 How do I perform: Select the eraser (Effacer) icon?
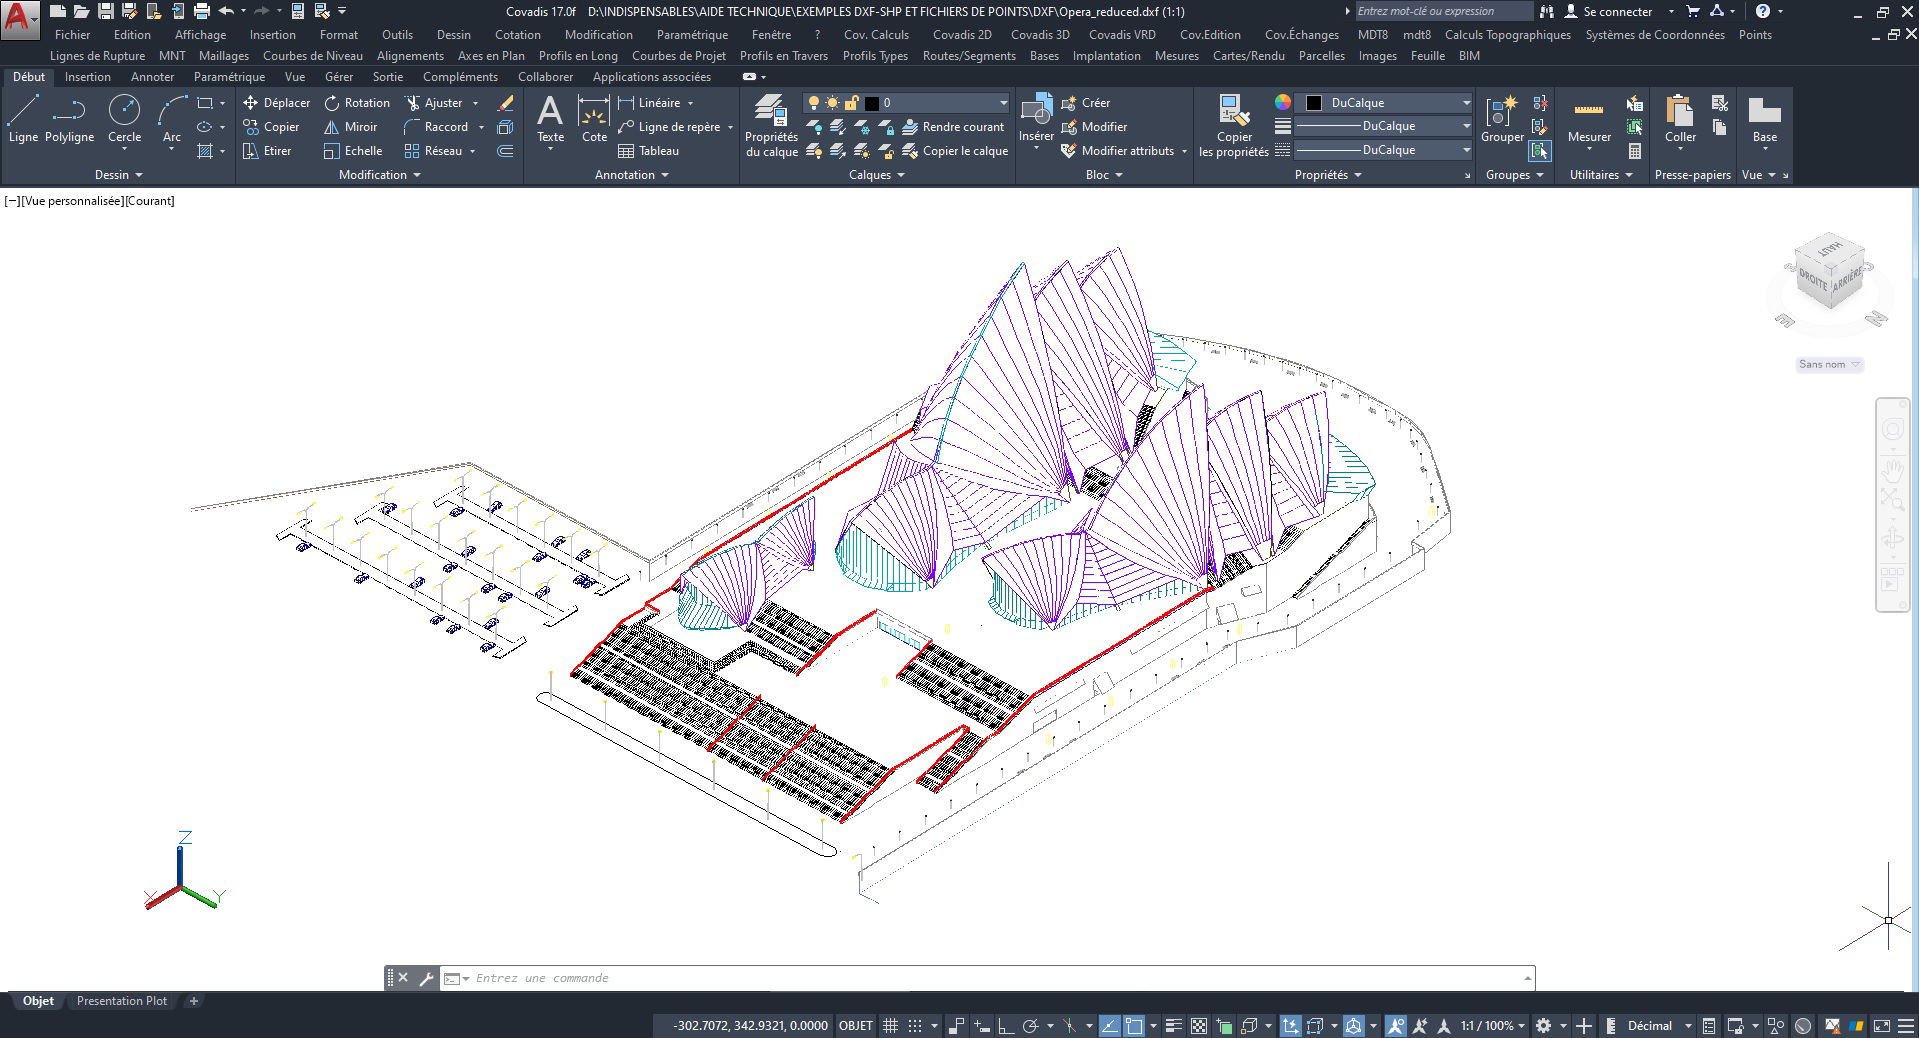pyautogui.click(x=506, y=103)
